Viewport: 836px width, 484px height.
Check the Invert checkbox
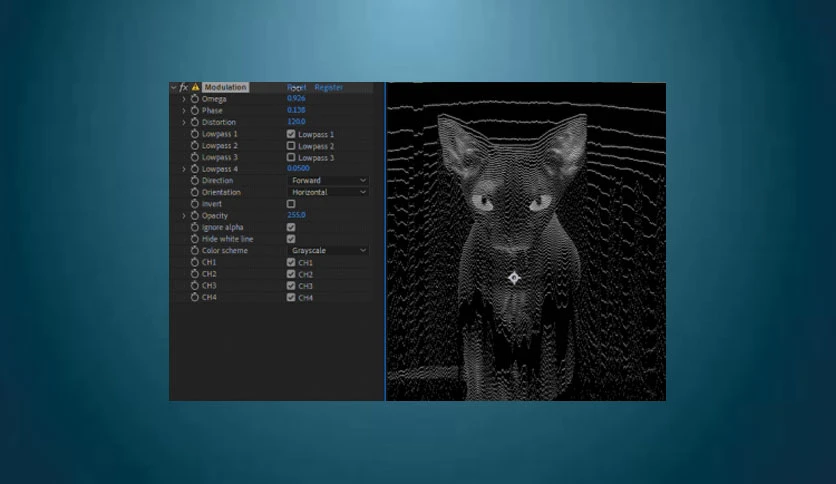tap(291, 204)
